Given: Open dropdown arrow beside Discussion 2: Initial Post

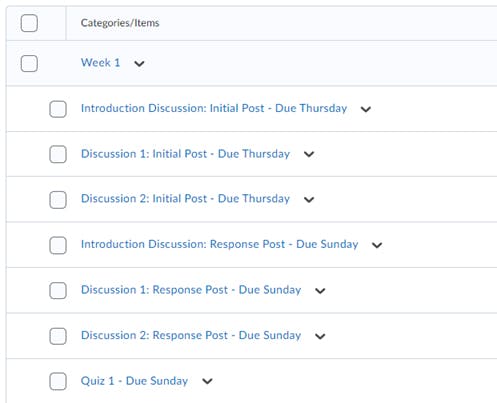Looking at the screenshot, I should click(309, 200).
